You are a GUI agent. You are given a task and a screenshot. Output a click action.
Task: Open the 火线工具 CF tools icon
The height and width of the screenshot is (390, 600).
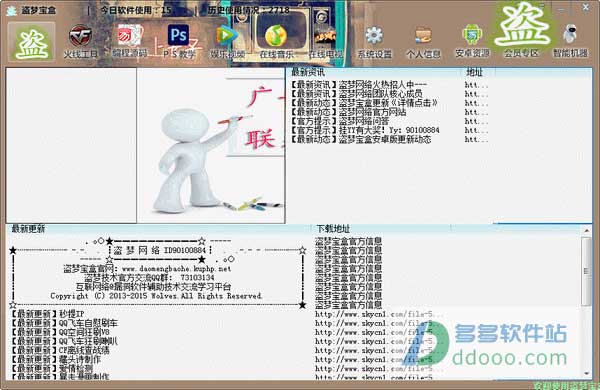click(80, 42)
